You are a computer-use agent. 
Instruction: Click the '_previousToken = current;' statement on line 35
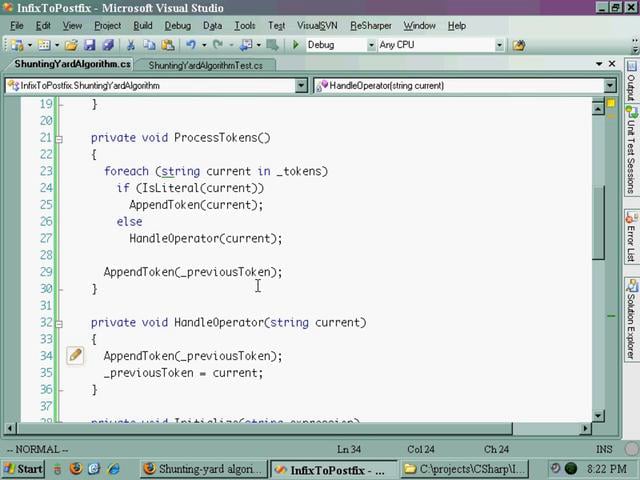[183, 373]
